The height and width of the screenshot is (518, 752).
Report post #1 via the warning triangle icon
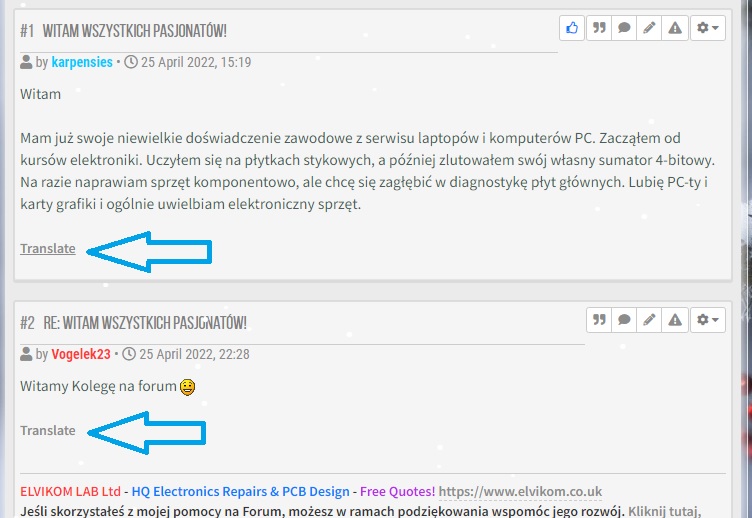point(675,28)
